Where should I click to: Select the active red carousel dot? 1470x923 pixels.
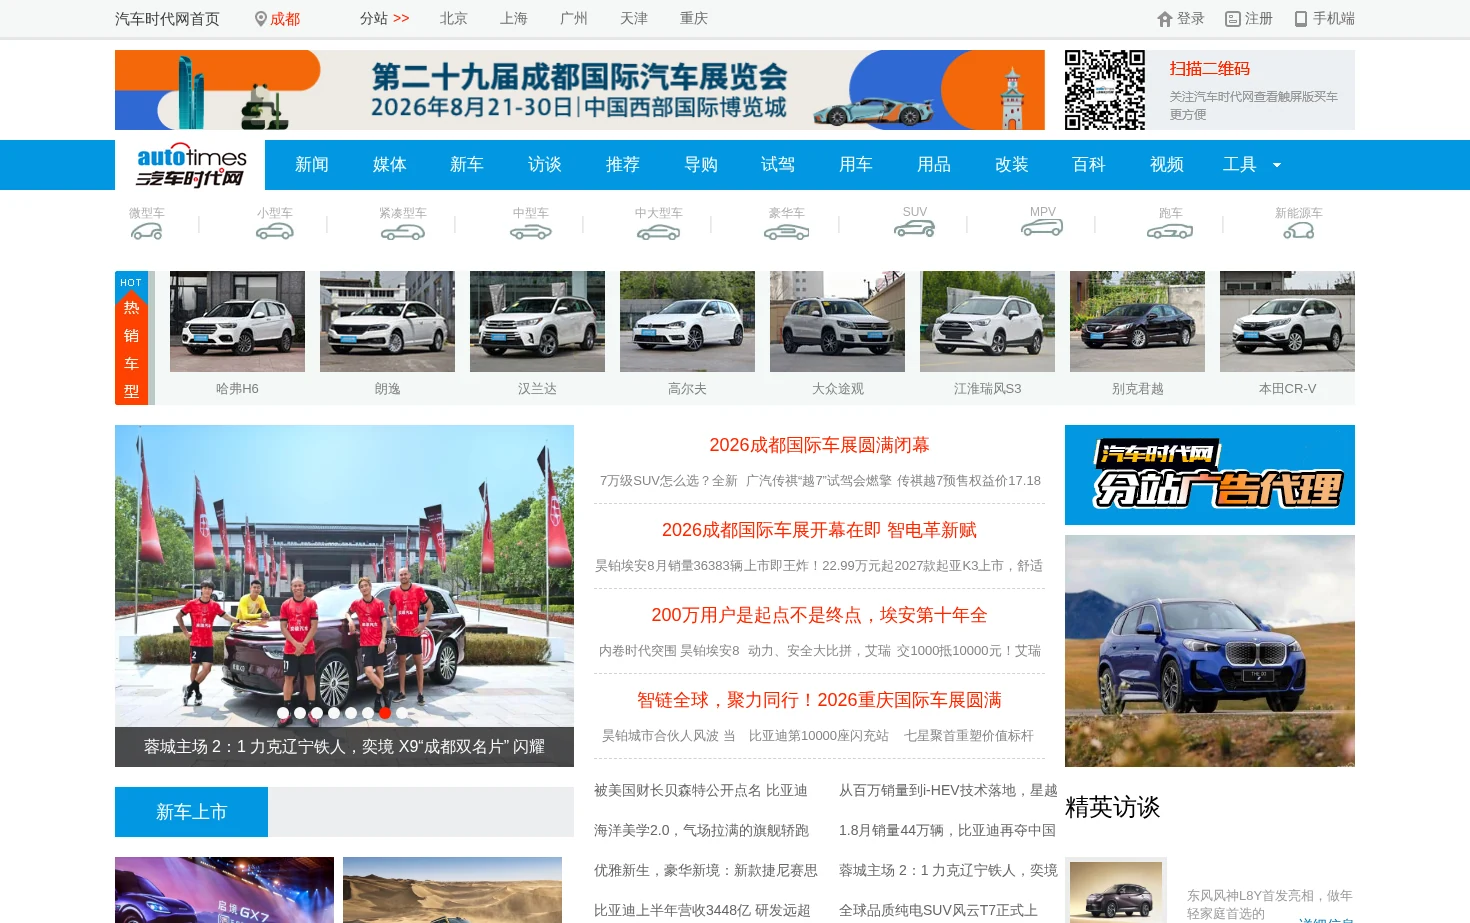coord(385,713)
